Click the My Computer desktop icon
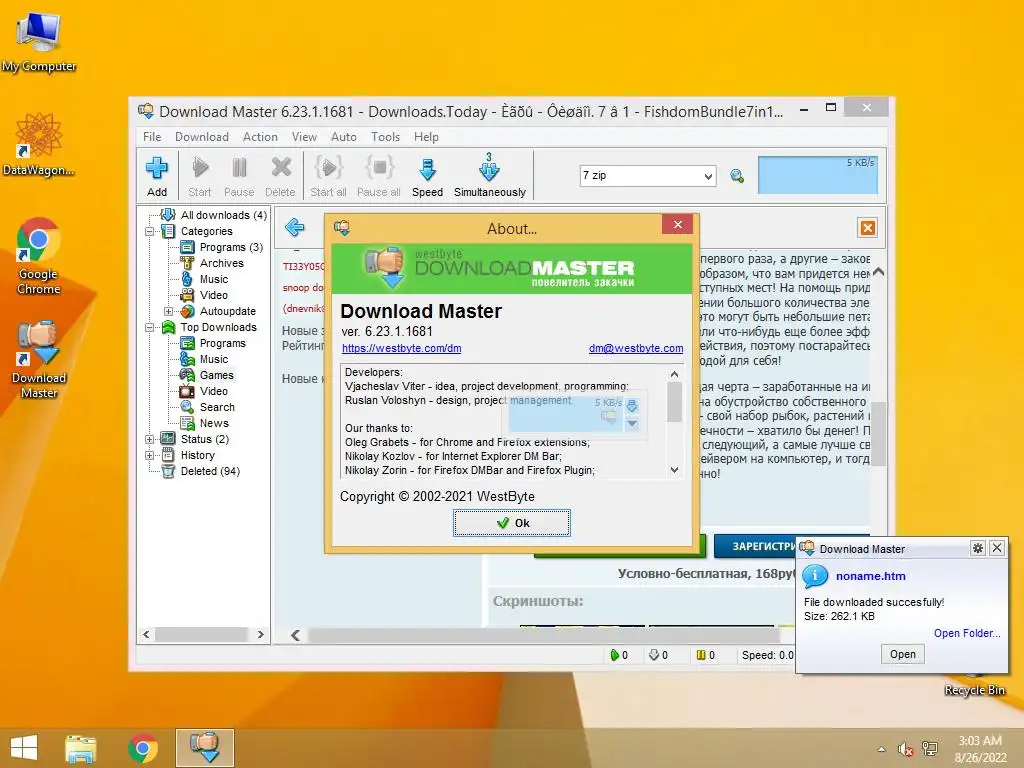Screen dimensions: 1024x768 click(39, 41)
